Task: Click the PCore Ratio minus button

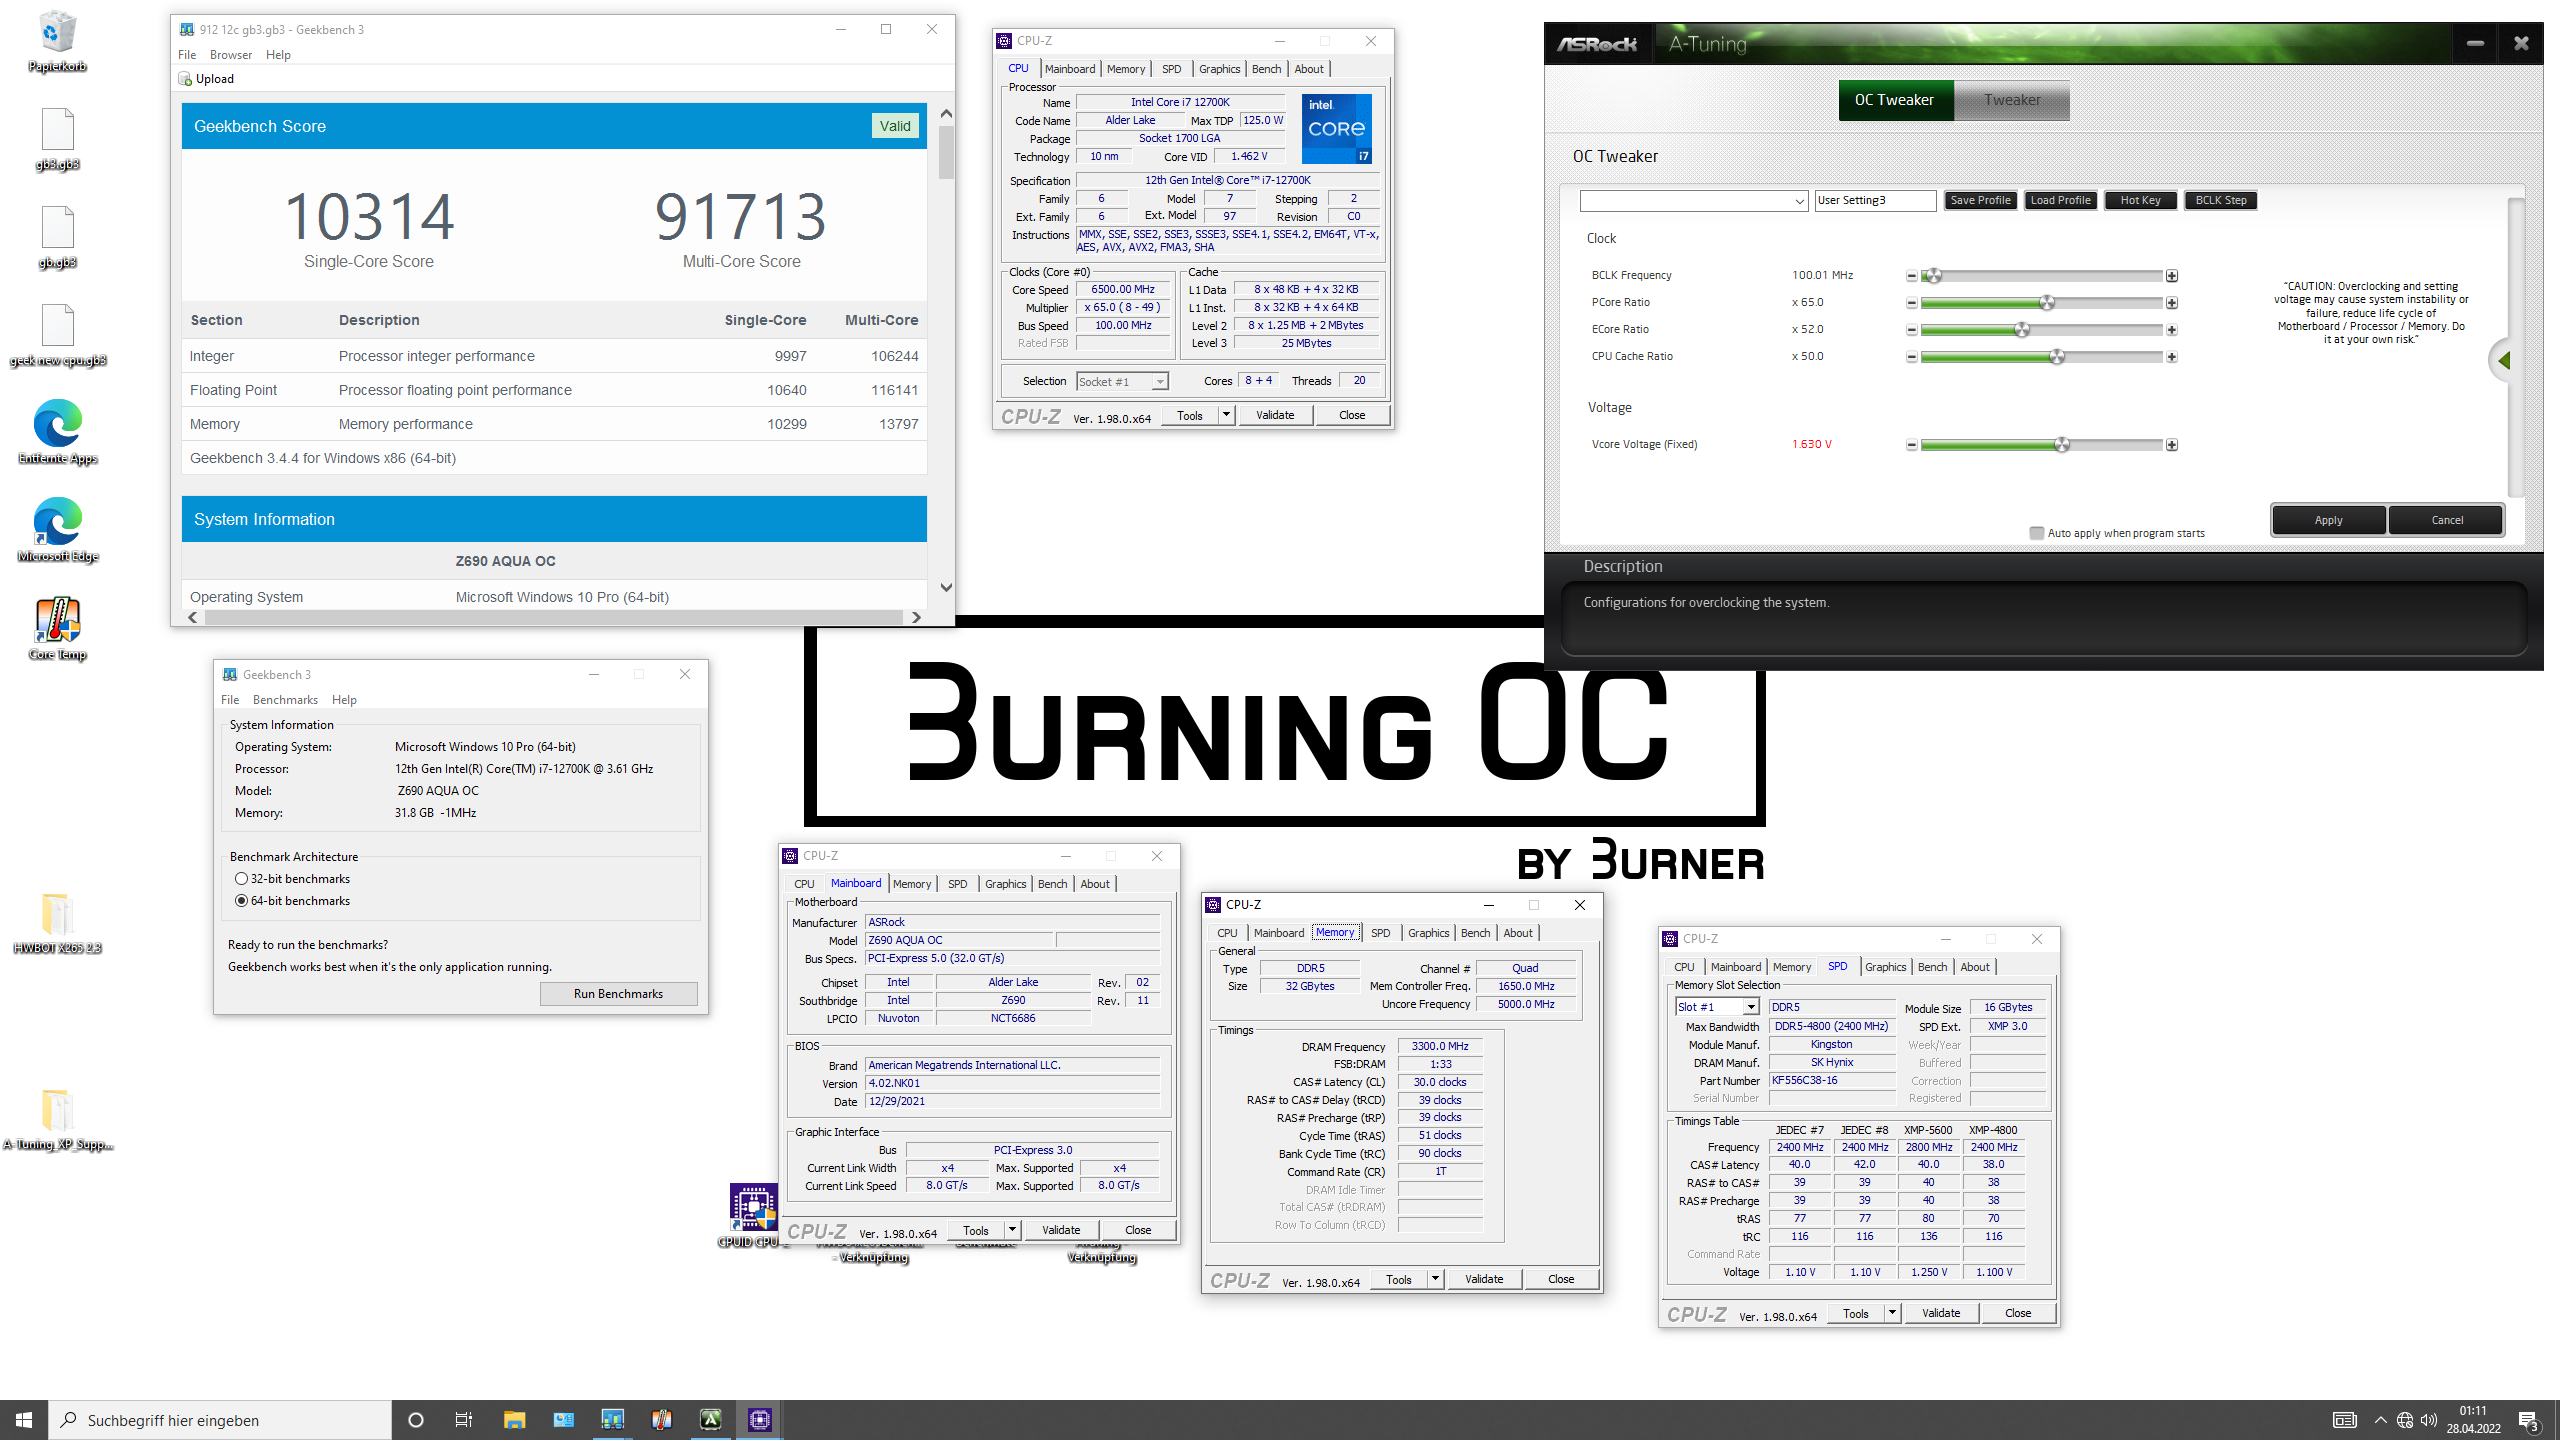Action: pos(1911,303)
